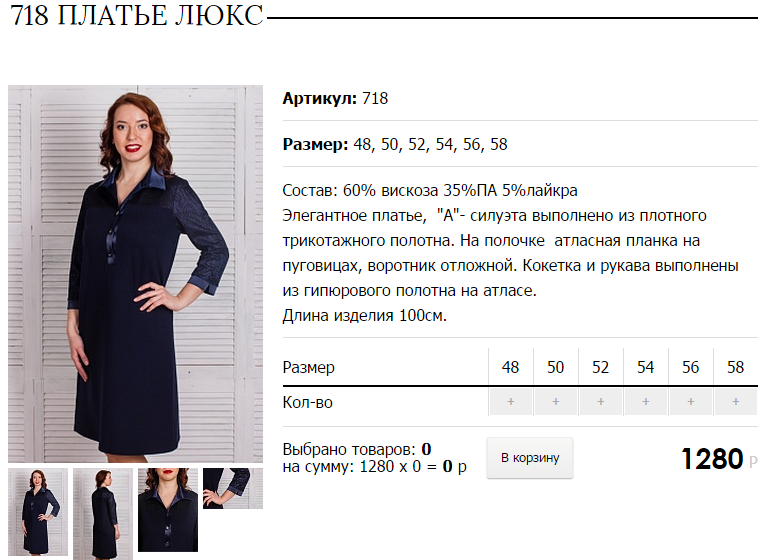Click the 1280 price label
Viewport: 771px width, 560px height.
712,459
